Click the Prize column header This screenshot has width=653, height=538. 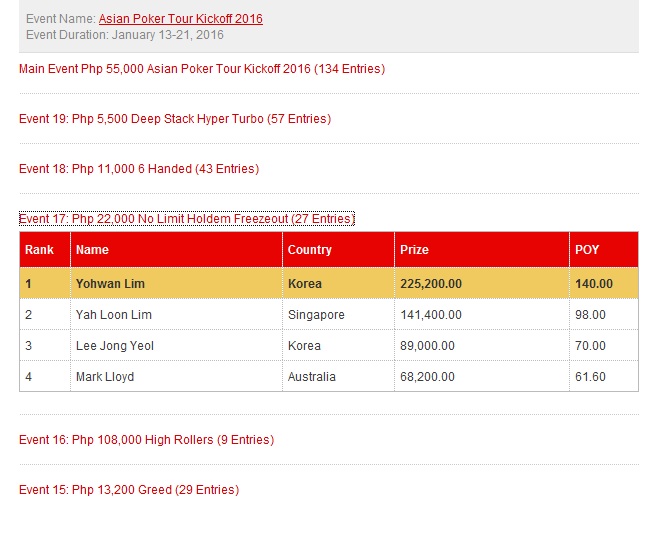click(x=414, y=250)
